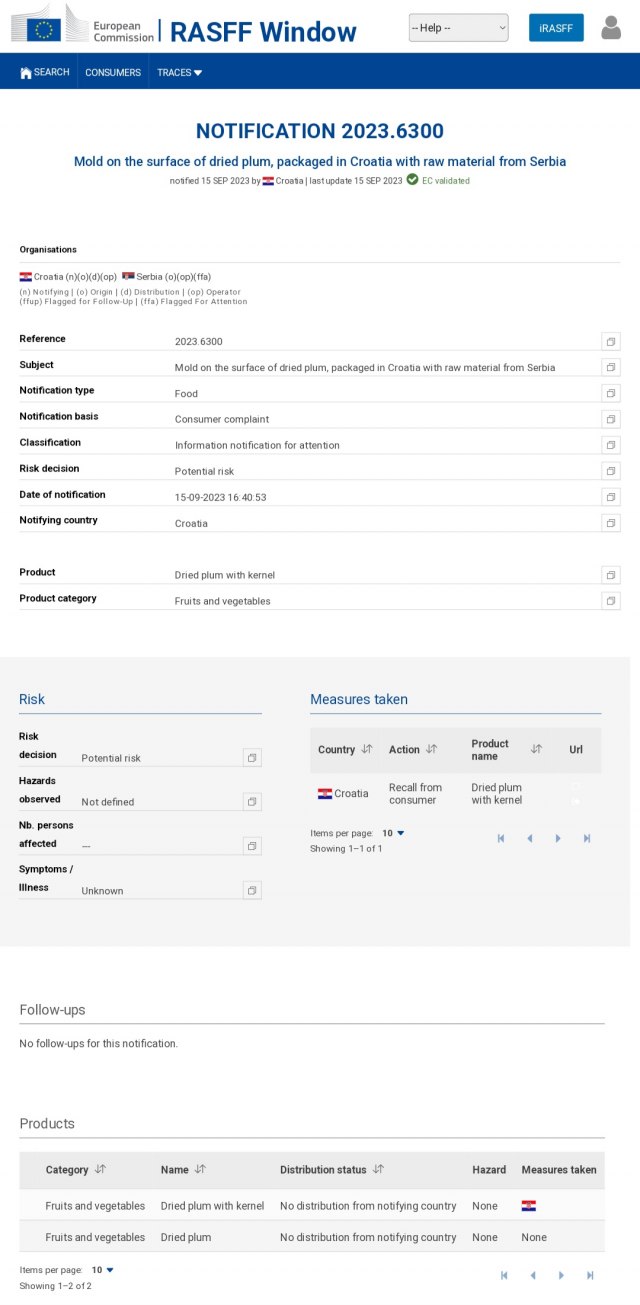The height and width of the screenshot is (1305, 640).
Task: Sort Products table by Distribution status
Action: 377,1169
